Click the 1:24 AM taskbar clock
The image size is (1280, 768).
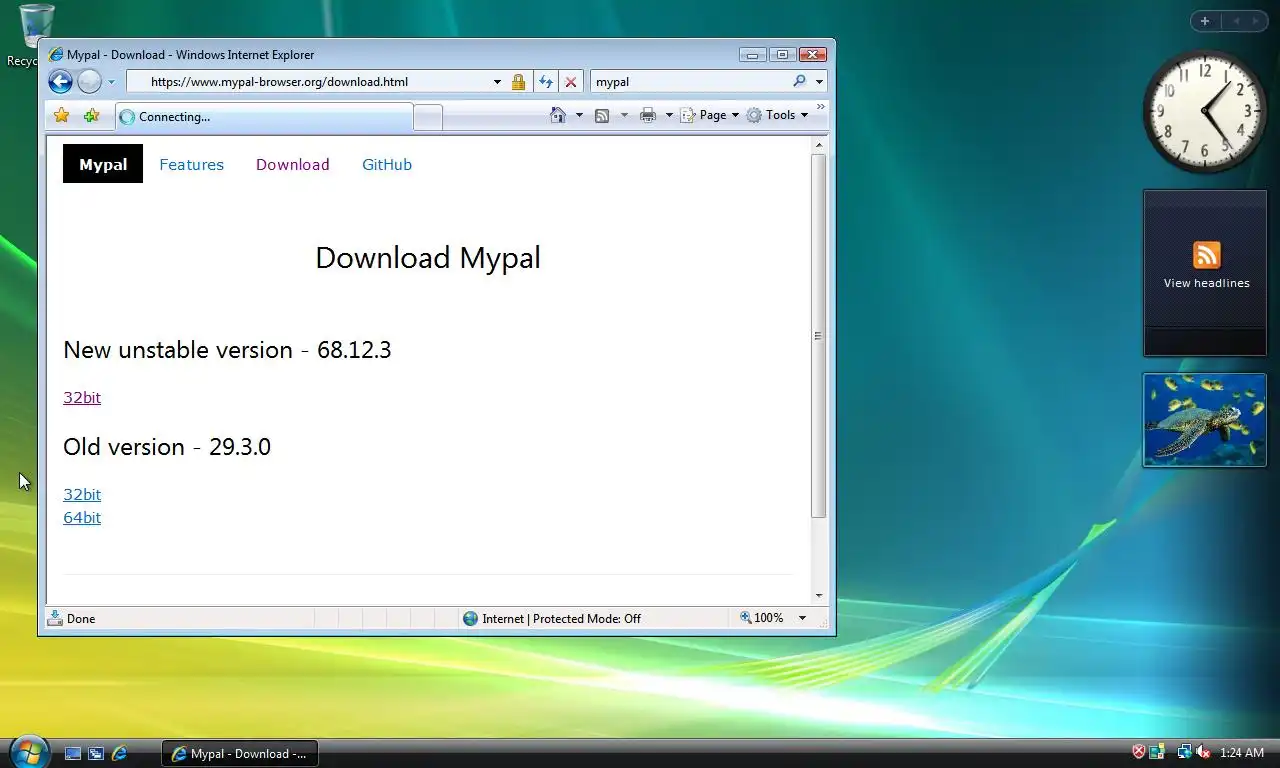point(1242,753)
